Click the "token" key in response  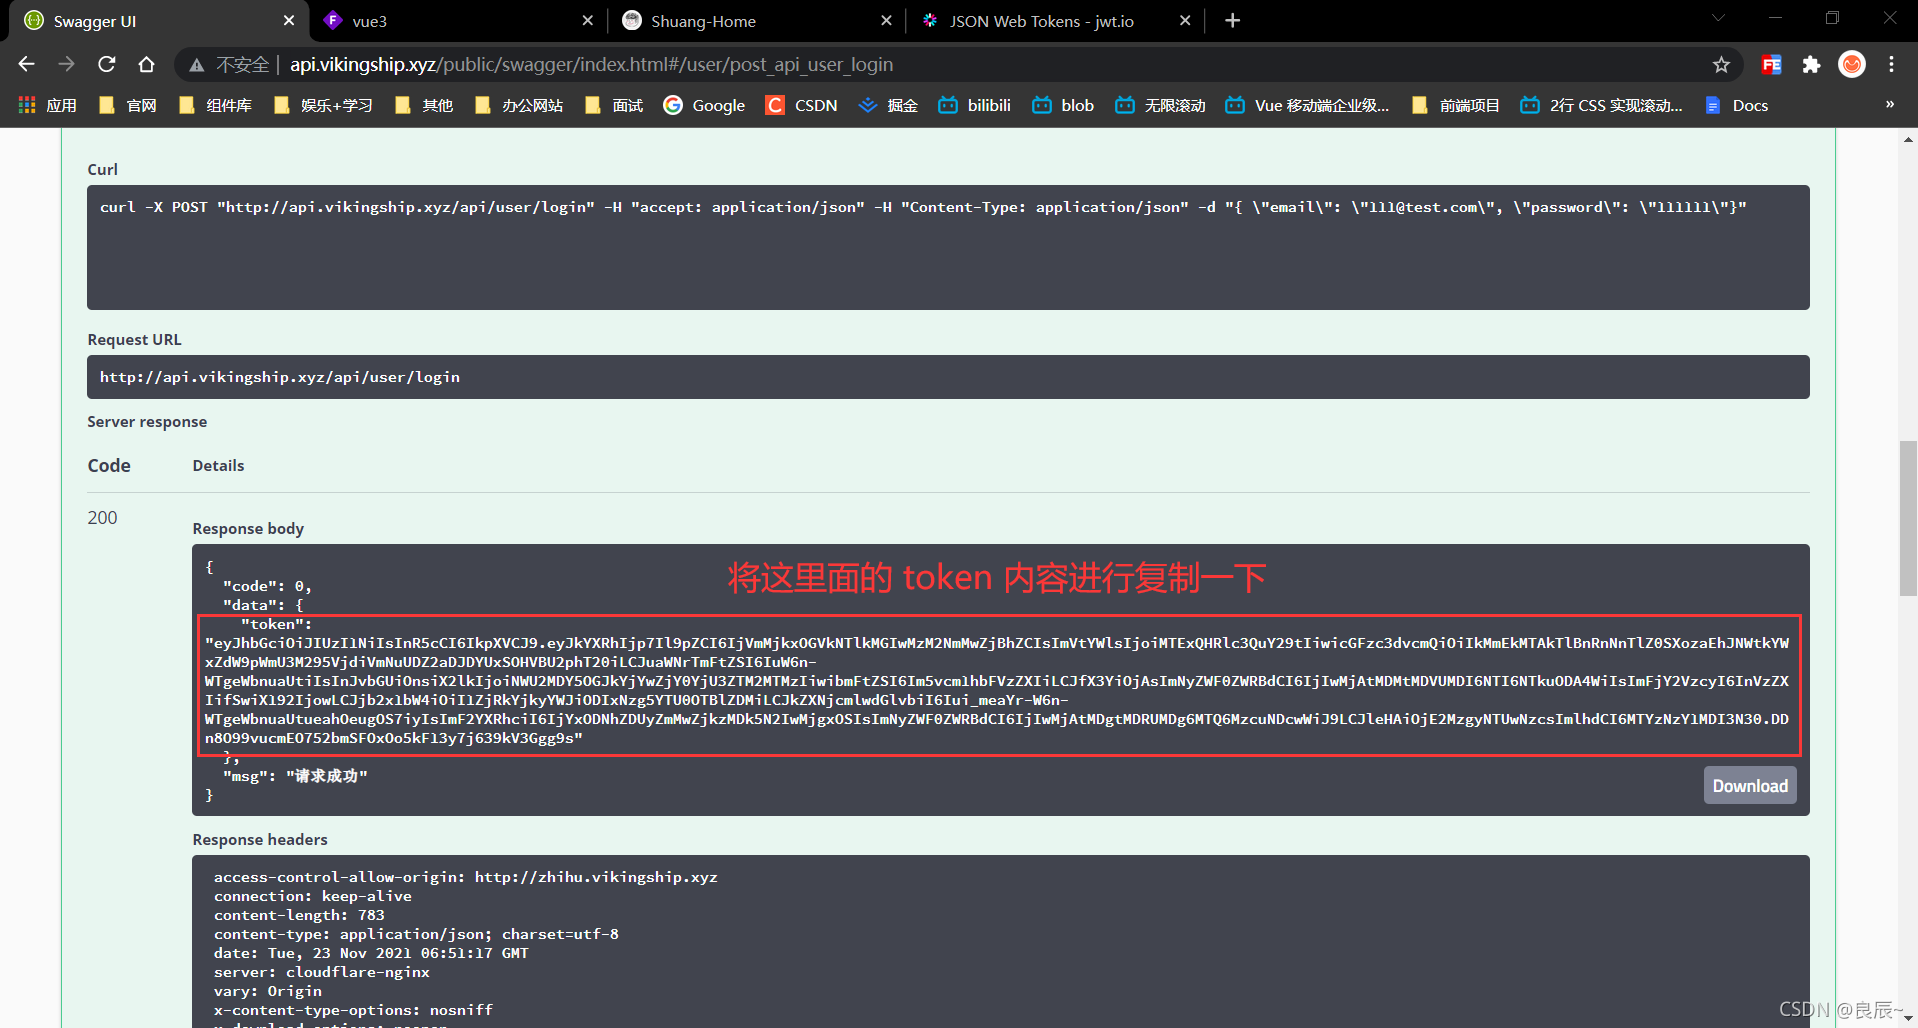pos(275,624)
